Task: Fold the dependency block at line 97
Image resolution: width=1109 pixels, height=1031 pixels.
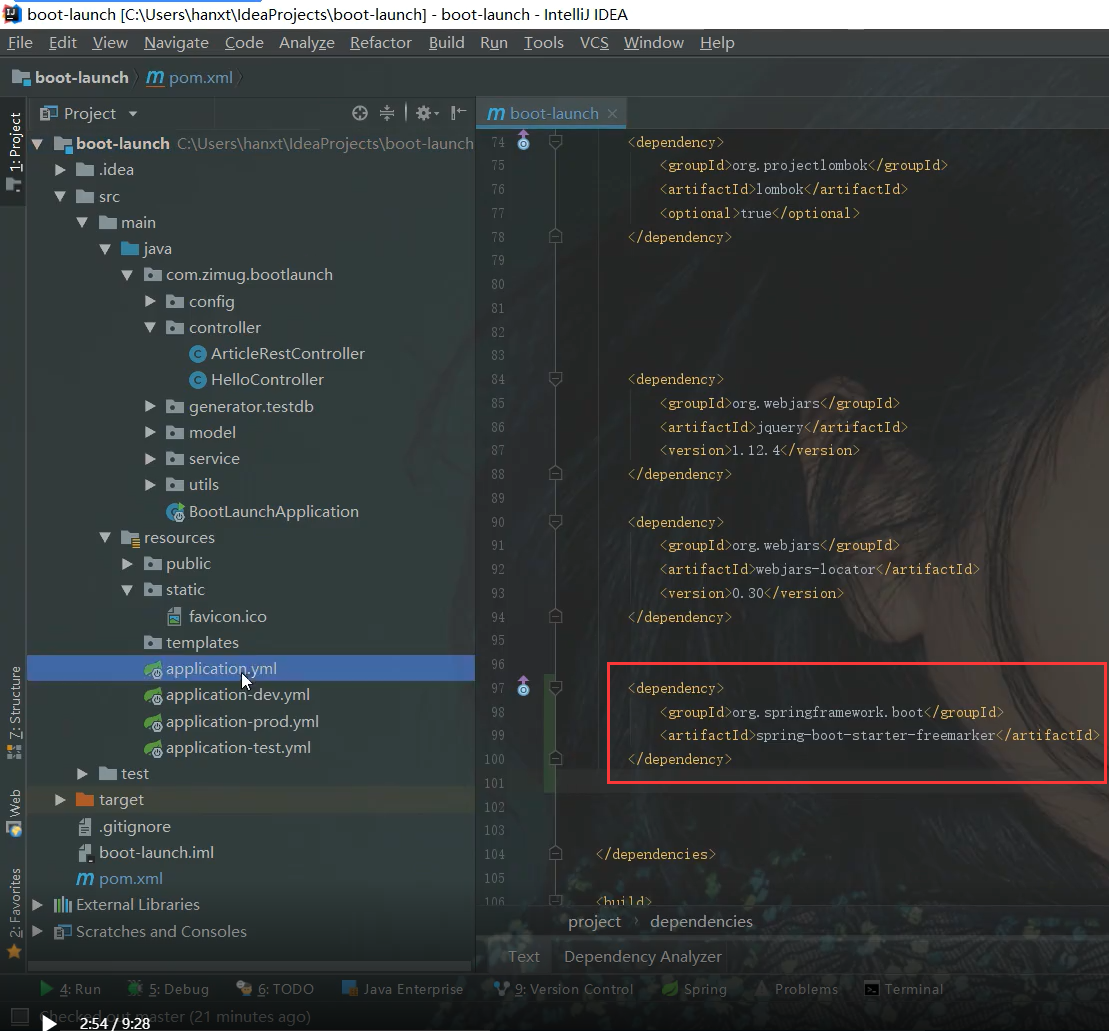Action: pyautogui.click(x=556, y=687)
